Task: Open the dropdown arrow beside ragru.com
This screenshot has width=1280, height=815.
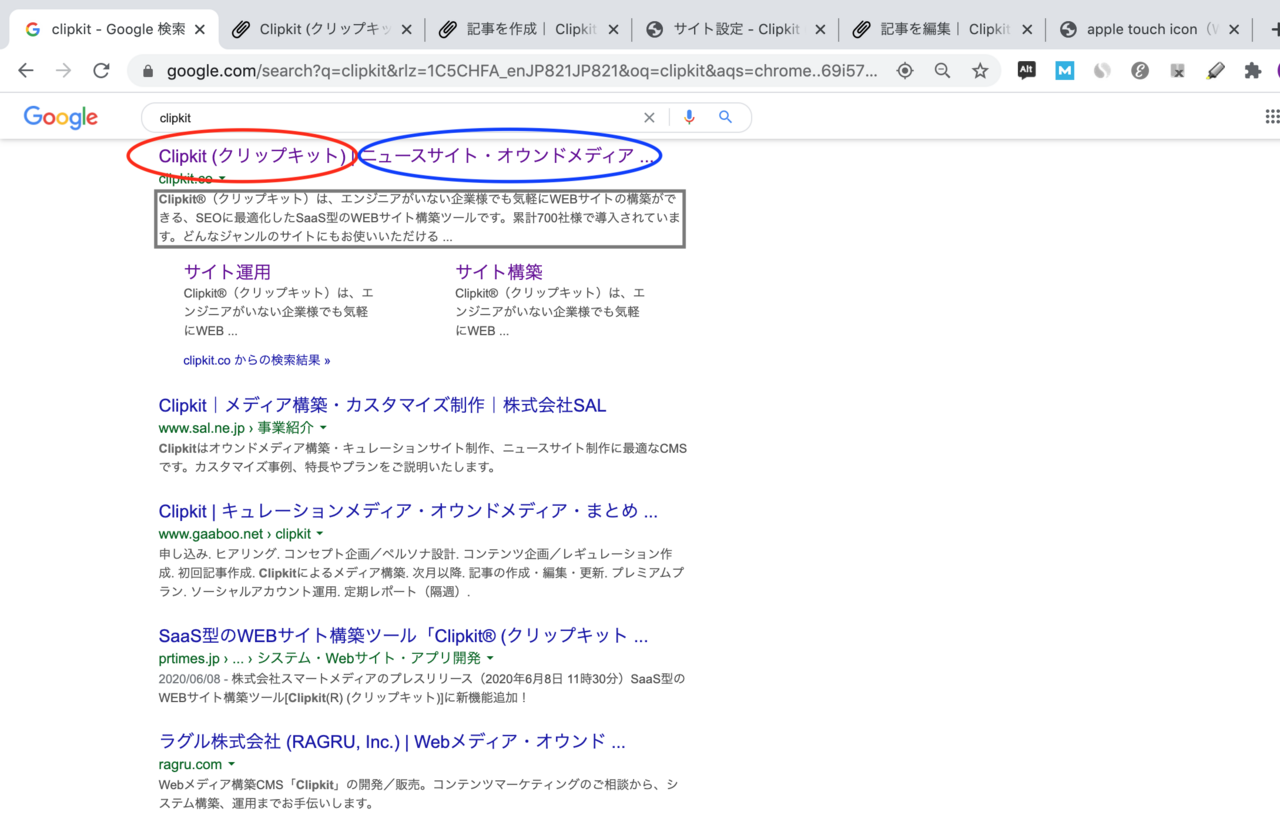Action: coord(232,765)
